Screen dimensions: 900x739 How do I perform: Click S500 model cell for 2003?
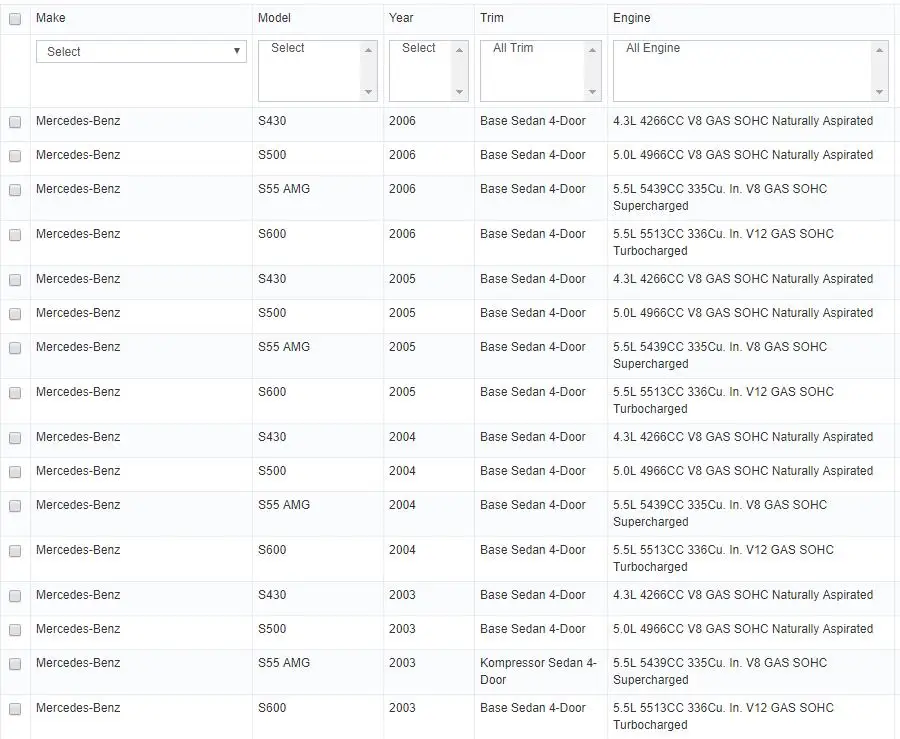coord(271,629)
